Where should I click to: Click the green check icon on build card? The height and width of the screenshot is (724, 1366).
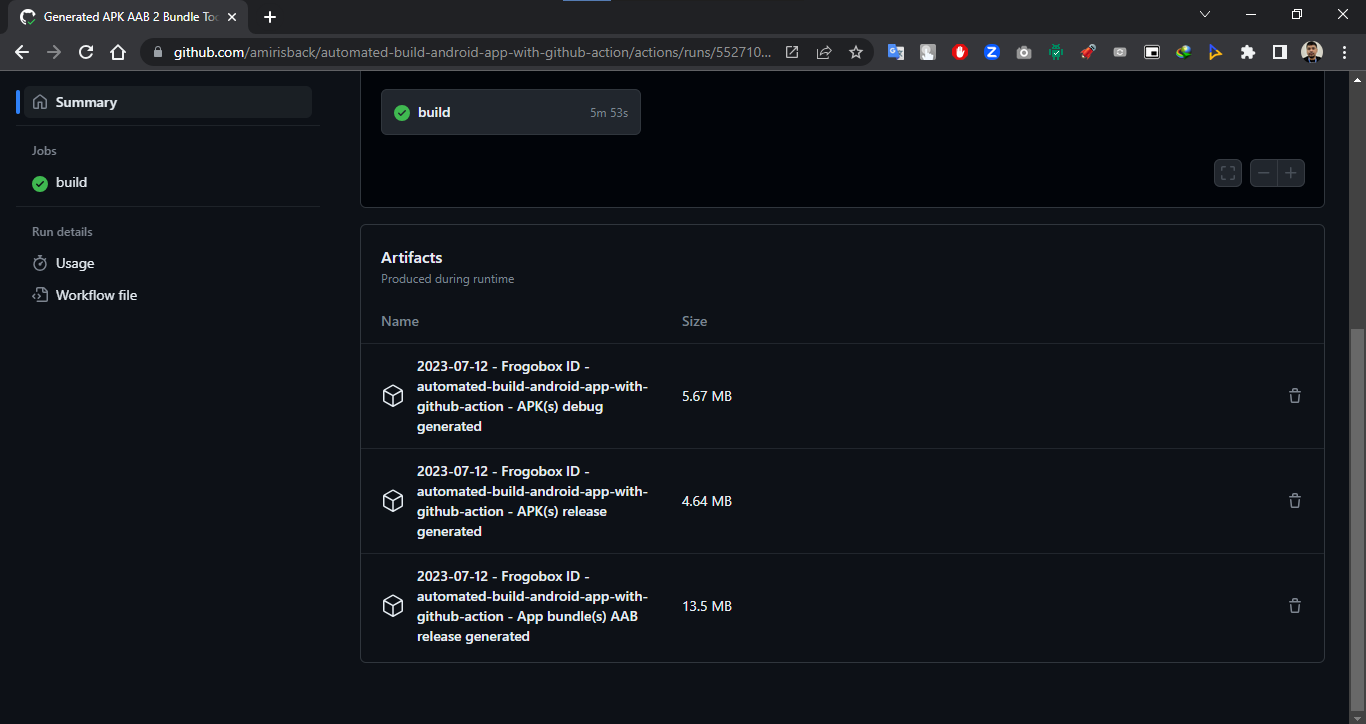click(402, 113)
